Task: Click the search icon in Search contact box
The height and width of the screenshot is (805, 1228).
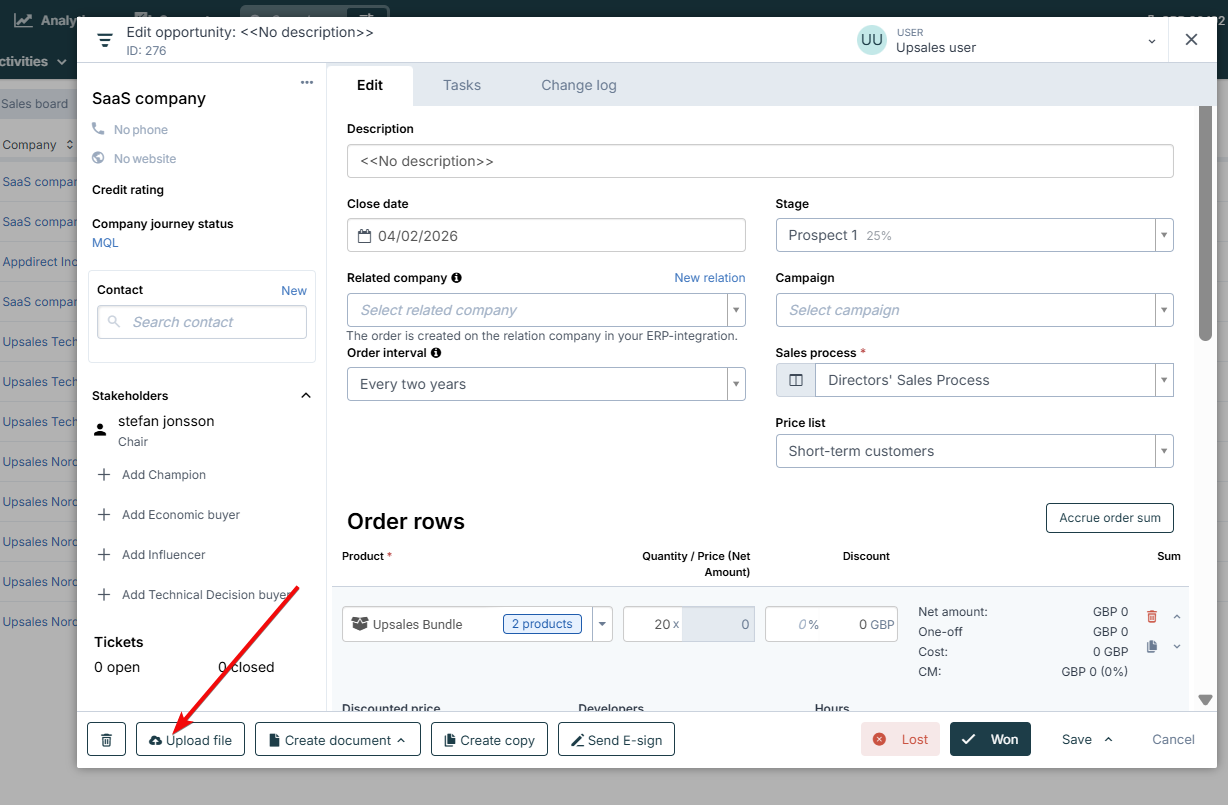Action: pos(115,322)
